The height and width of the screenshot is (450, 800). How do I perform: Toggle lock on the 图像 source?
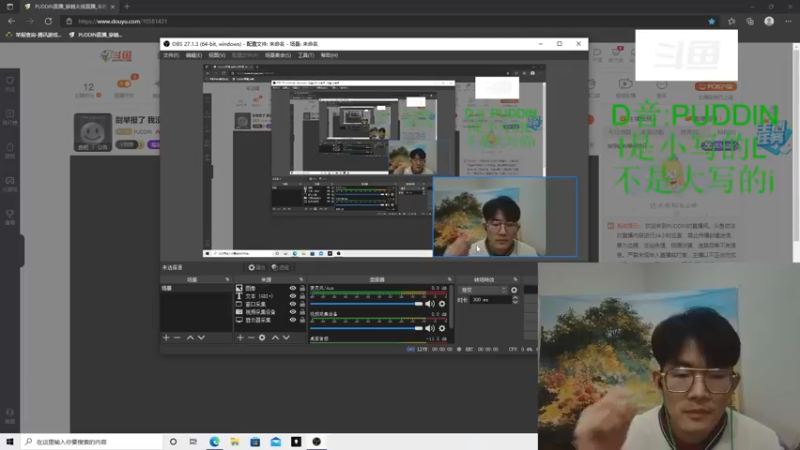[x=302, y=288]
